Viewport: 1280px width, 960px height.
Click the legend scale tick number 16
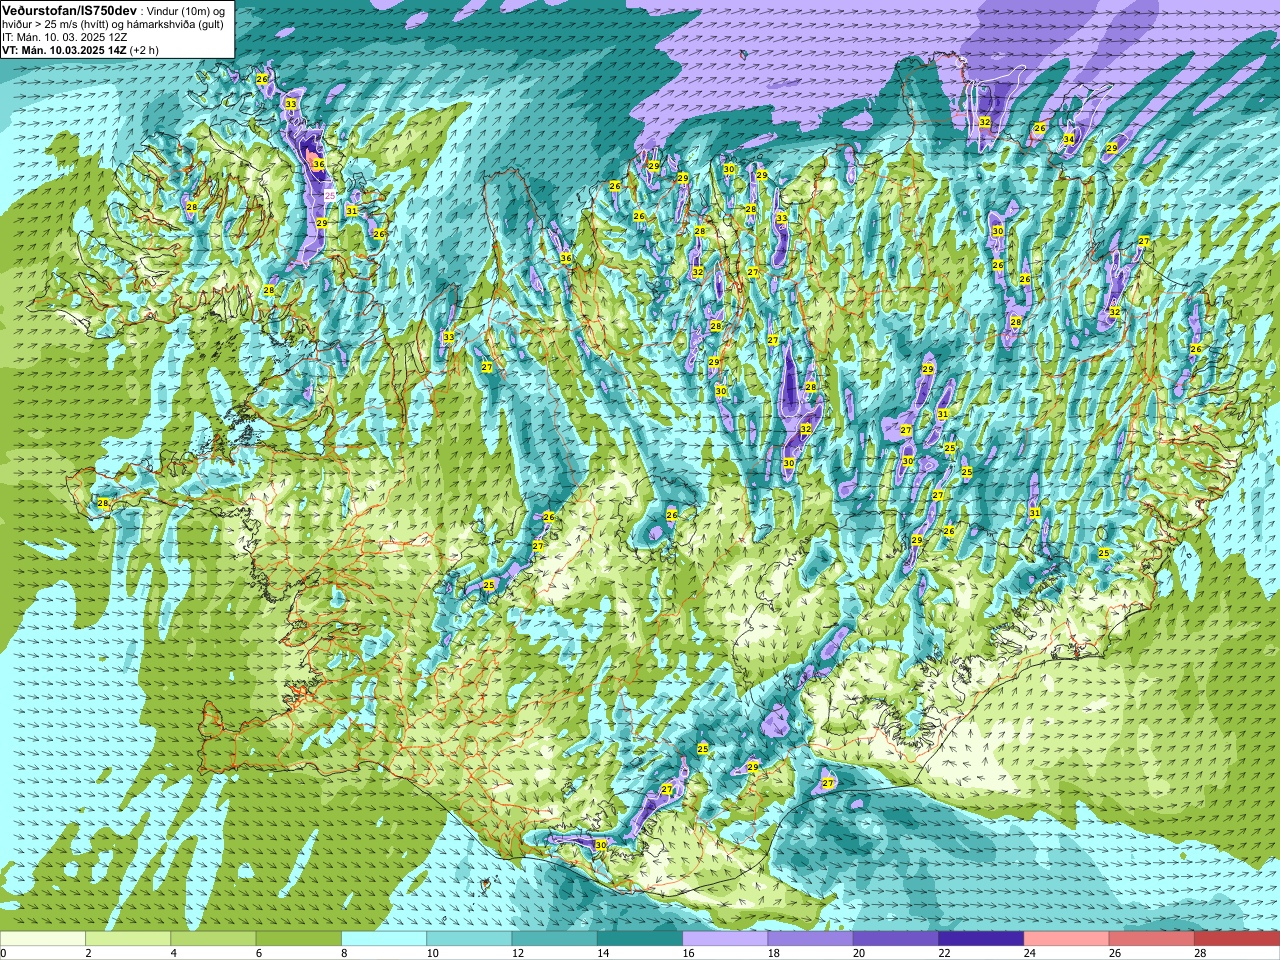click(x=688, y=953)
